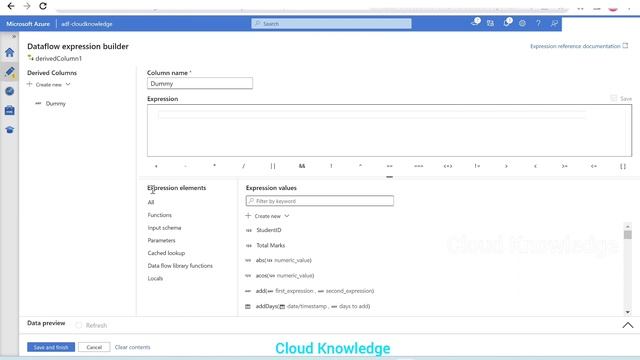Insert the >= operator
The image size is (640, 360).
tap(564, 166)
